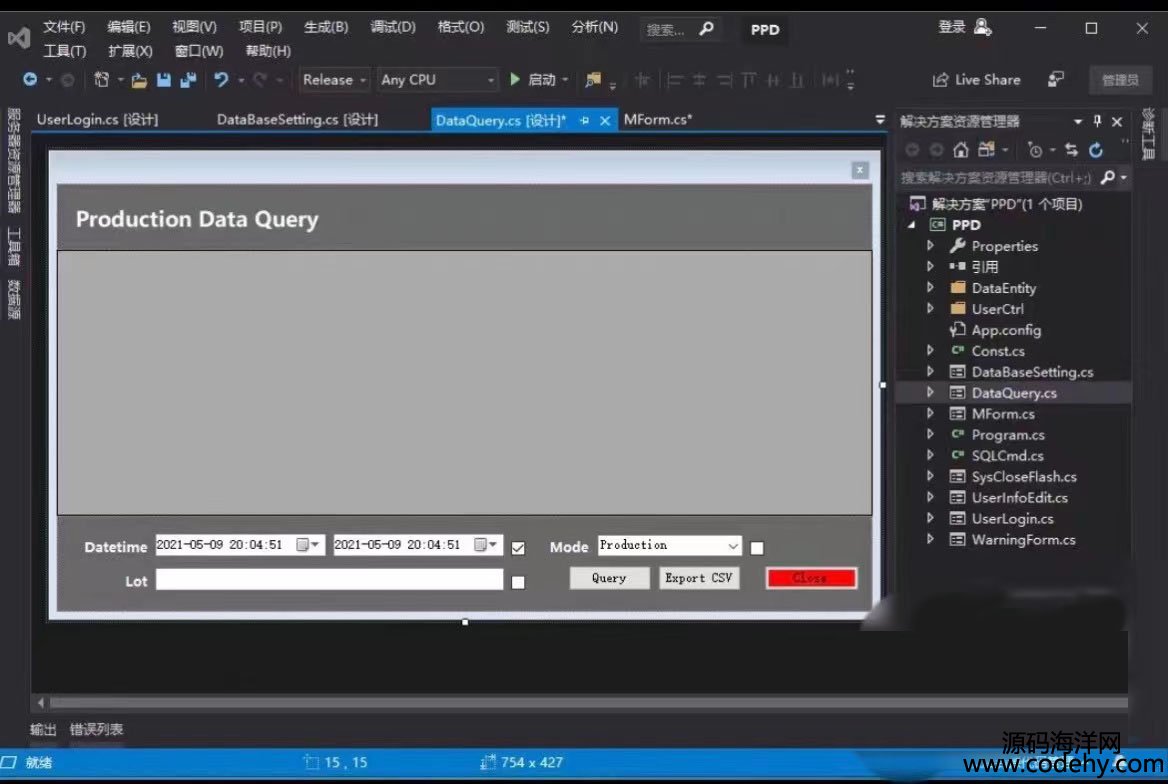This screenshot has height=784, width=1168.
Task: Refresh the Solution Explorer
Action: [x=1096, y=150]
